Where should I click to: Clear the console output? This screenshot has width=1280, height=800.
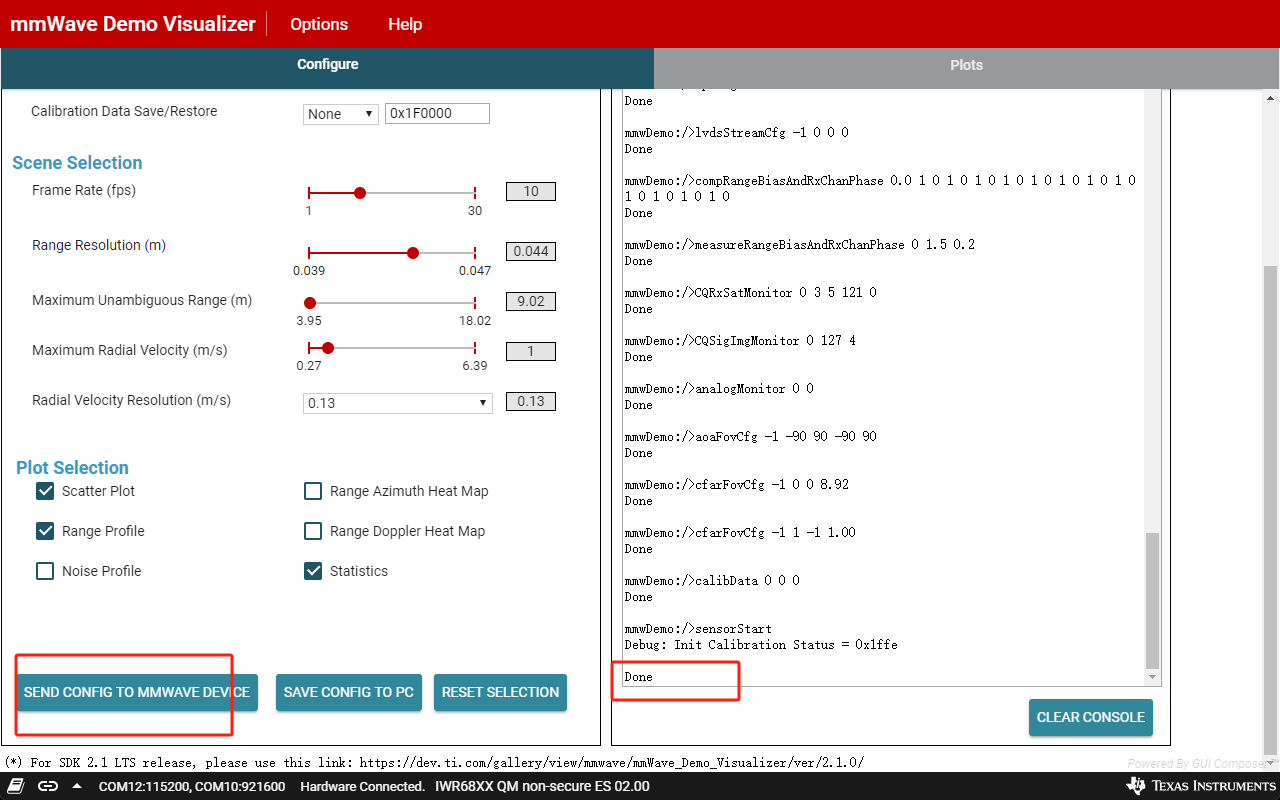(1090, 717)
